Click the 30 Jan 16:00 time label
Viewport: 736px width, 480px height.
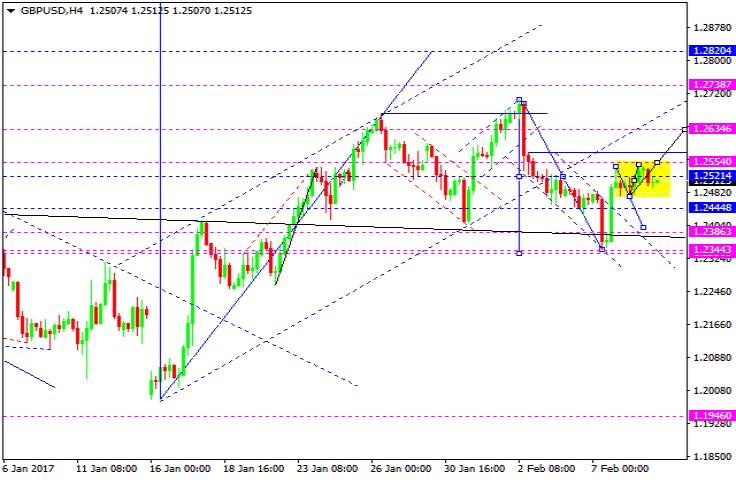[x=475, y=468]
